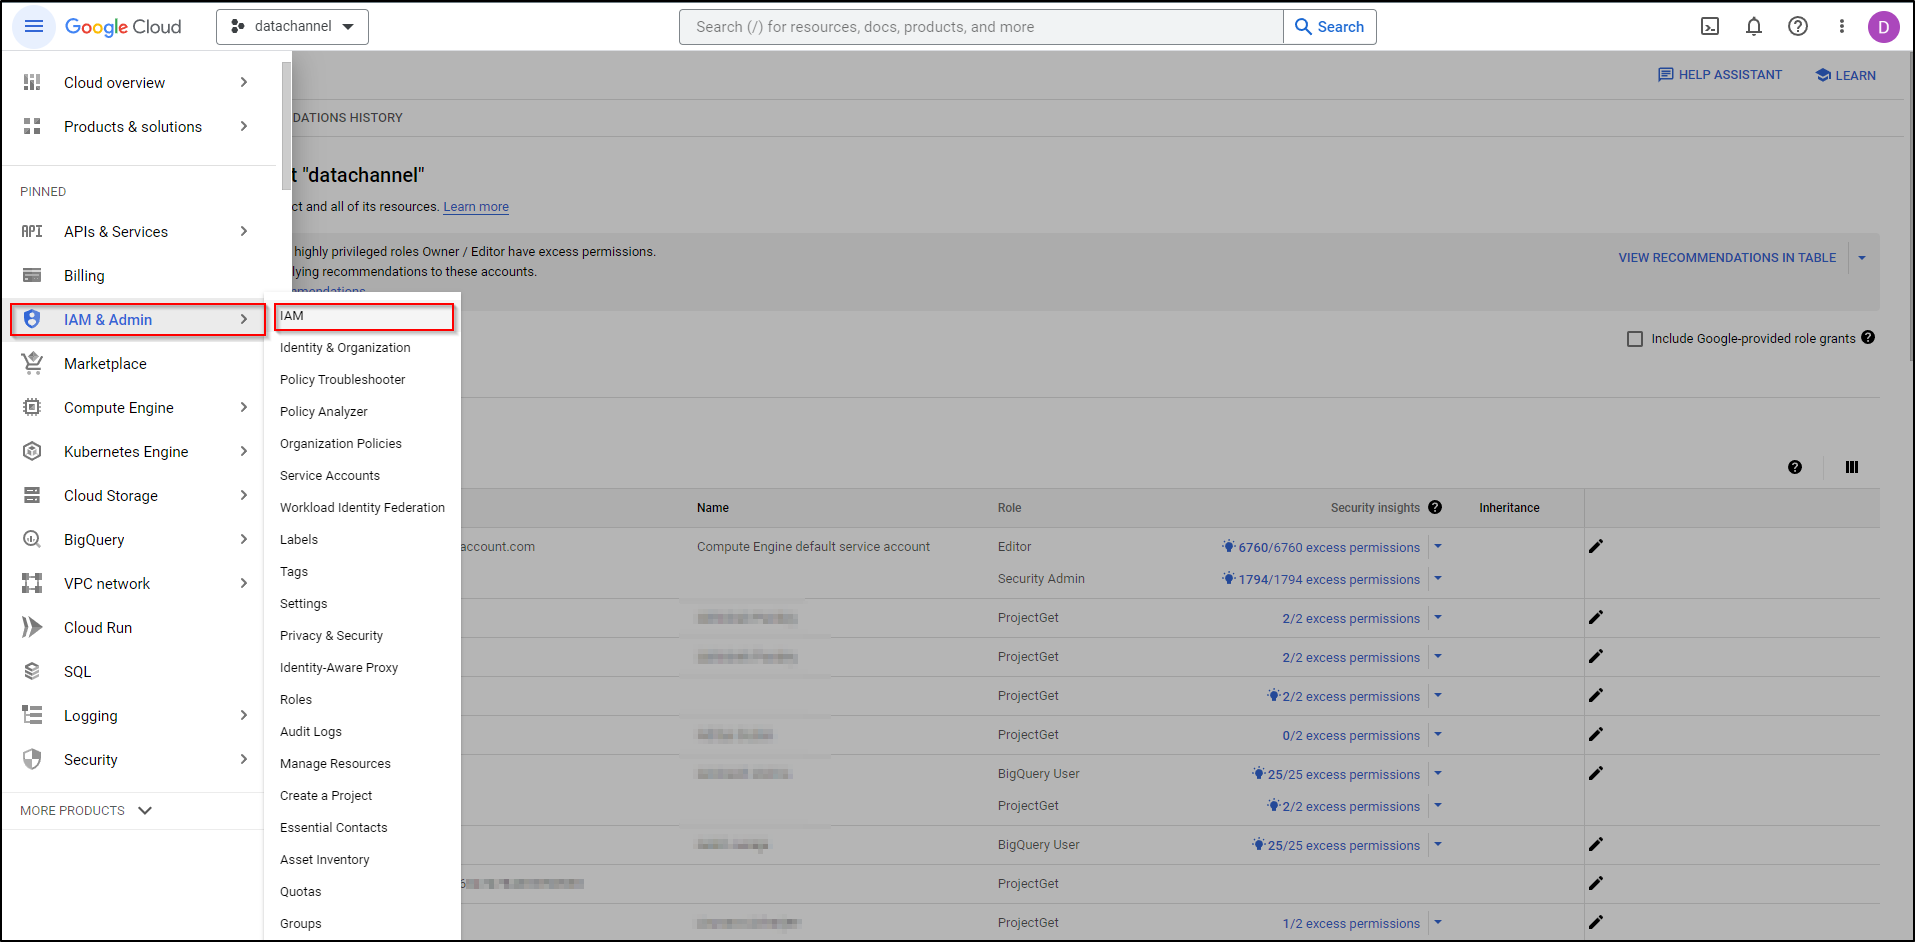Viewport: 1915px width, 942px height.
Task: Click the IAM & Admin shield icon
Action: click(x=32, y=319)
